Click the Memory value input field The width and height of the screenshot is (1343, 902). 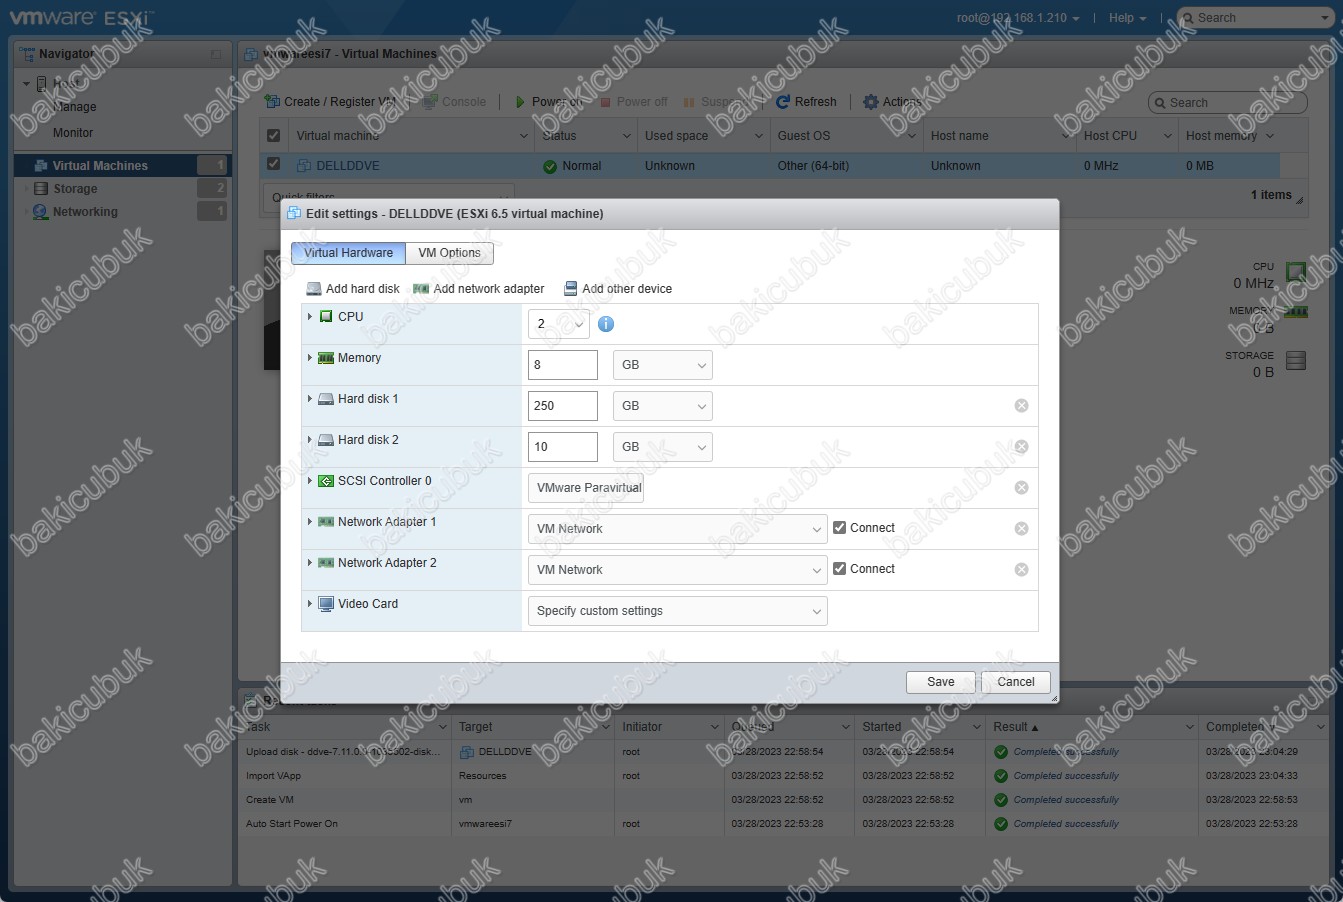coord(563,365)
